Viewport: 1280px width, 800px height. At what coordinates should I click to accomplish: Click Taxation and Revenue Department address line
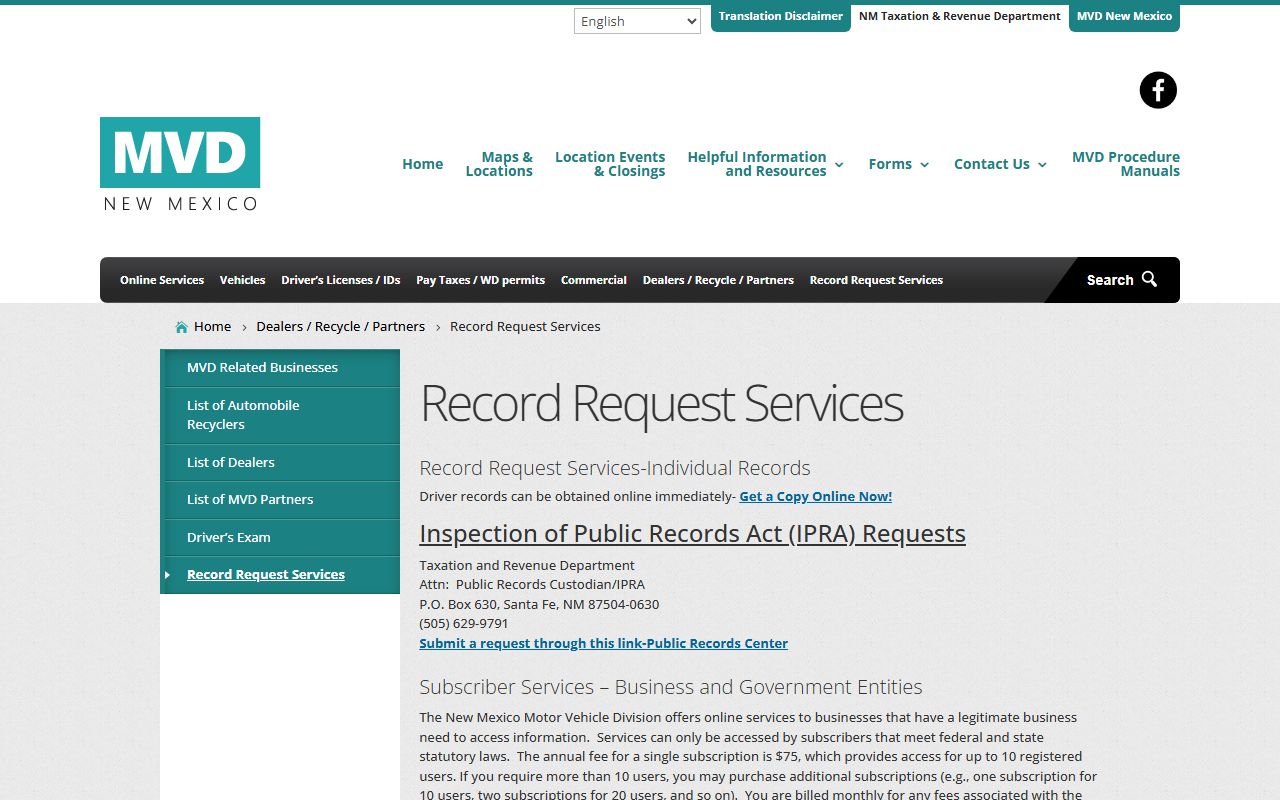tap(527, 566)
